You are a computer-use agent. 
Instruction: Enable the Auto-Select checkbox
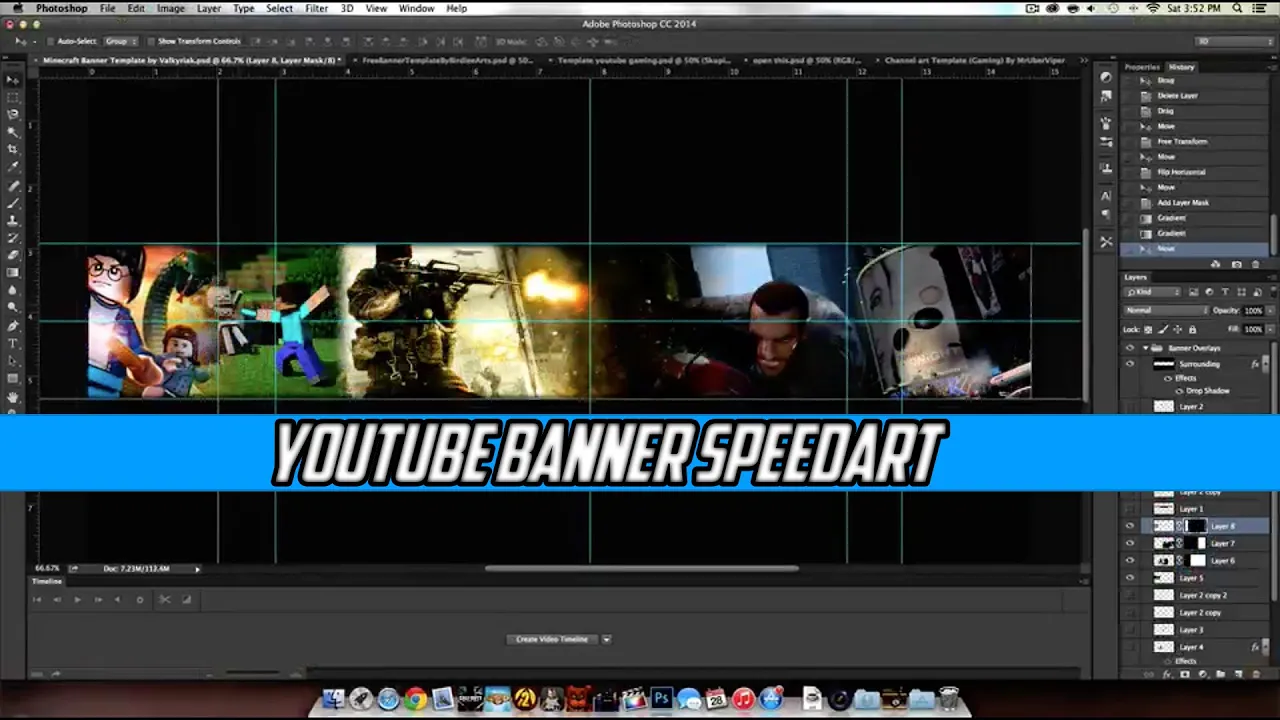pyautogui.click(x=50, y=42)
